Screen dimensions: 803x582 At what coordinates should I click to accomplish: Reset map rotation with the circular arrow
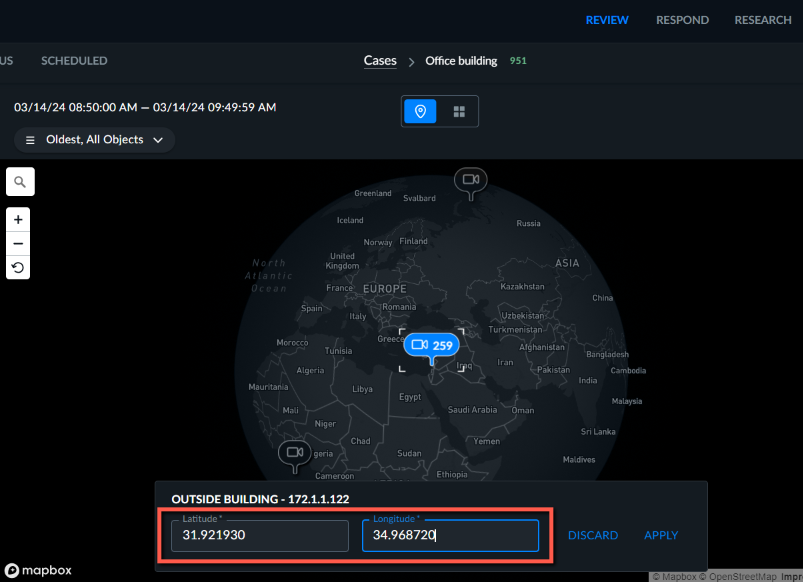tap(18, 267)
